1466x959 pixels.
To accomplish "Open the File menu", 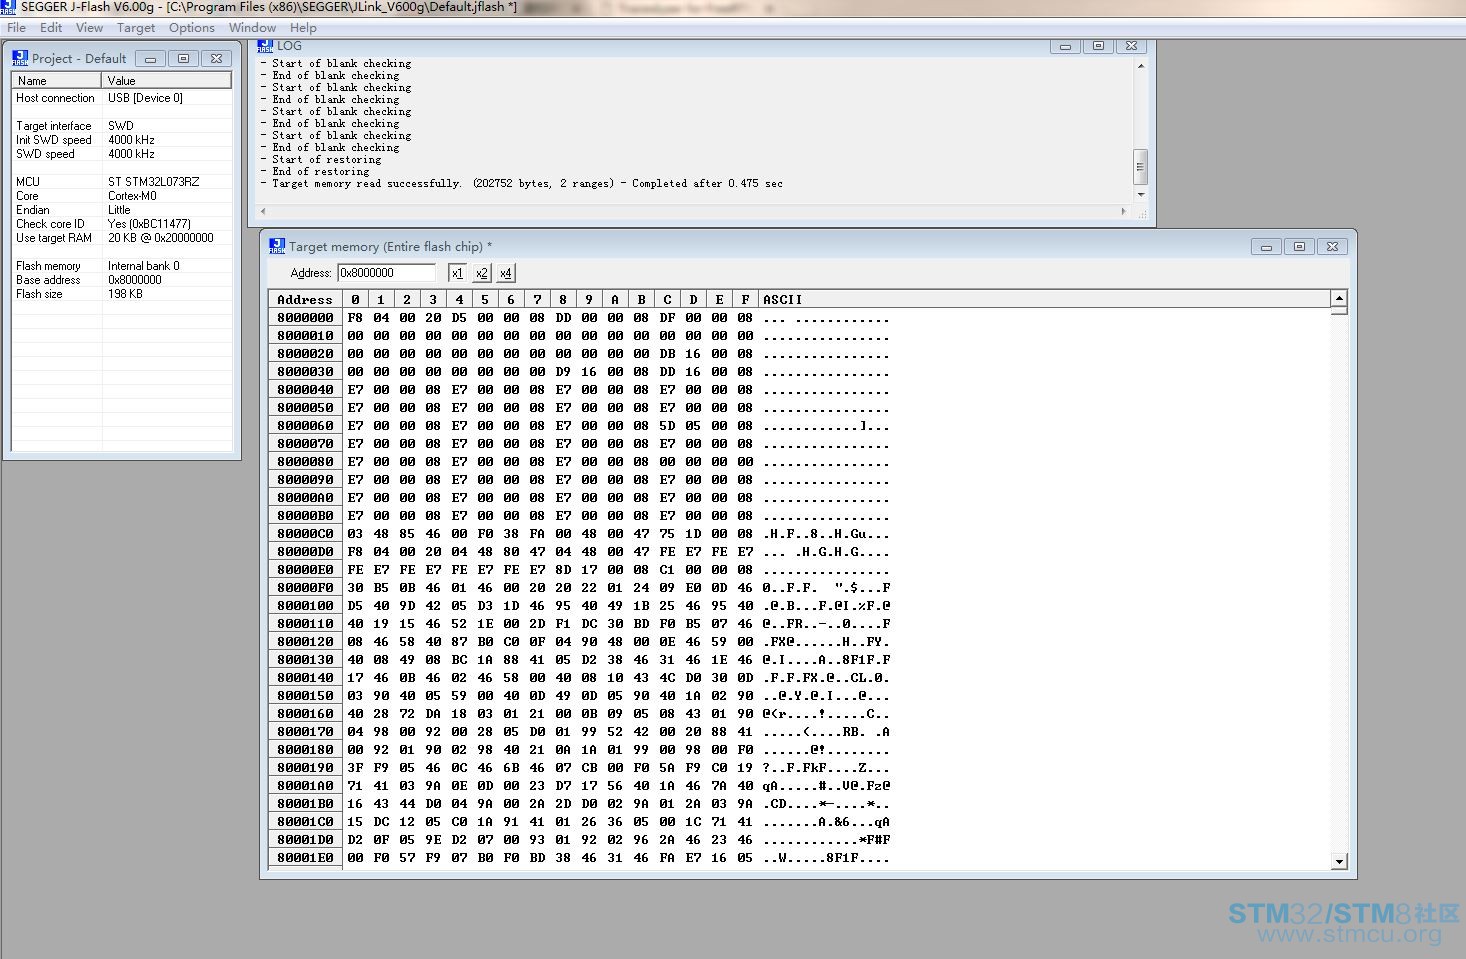I will coord(16,28).
